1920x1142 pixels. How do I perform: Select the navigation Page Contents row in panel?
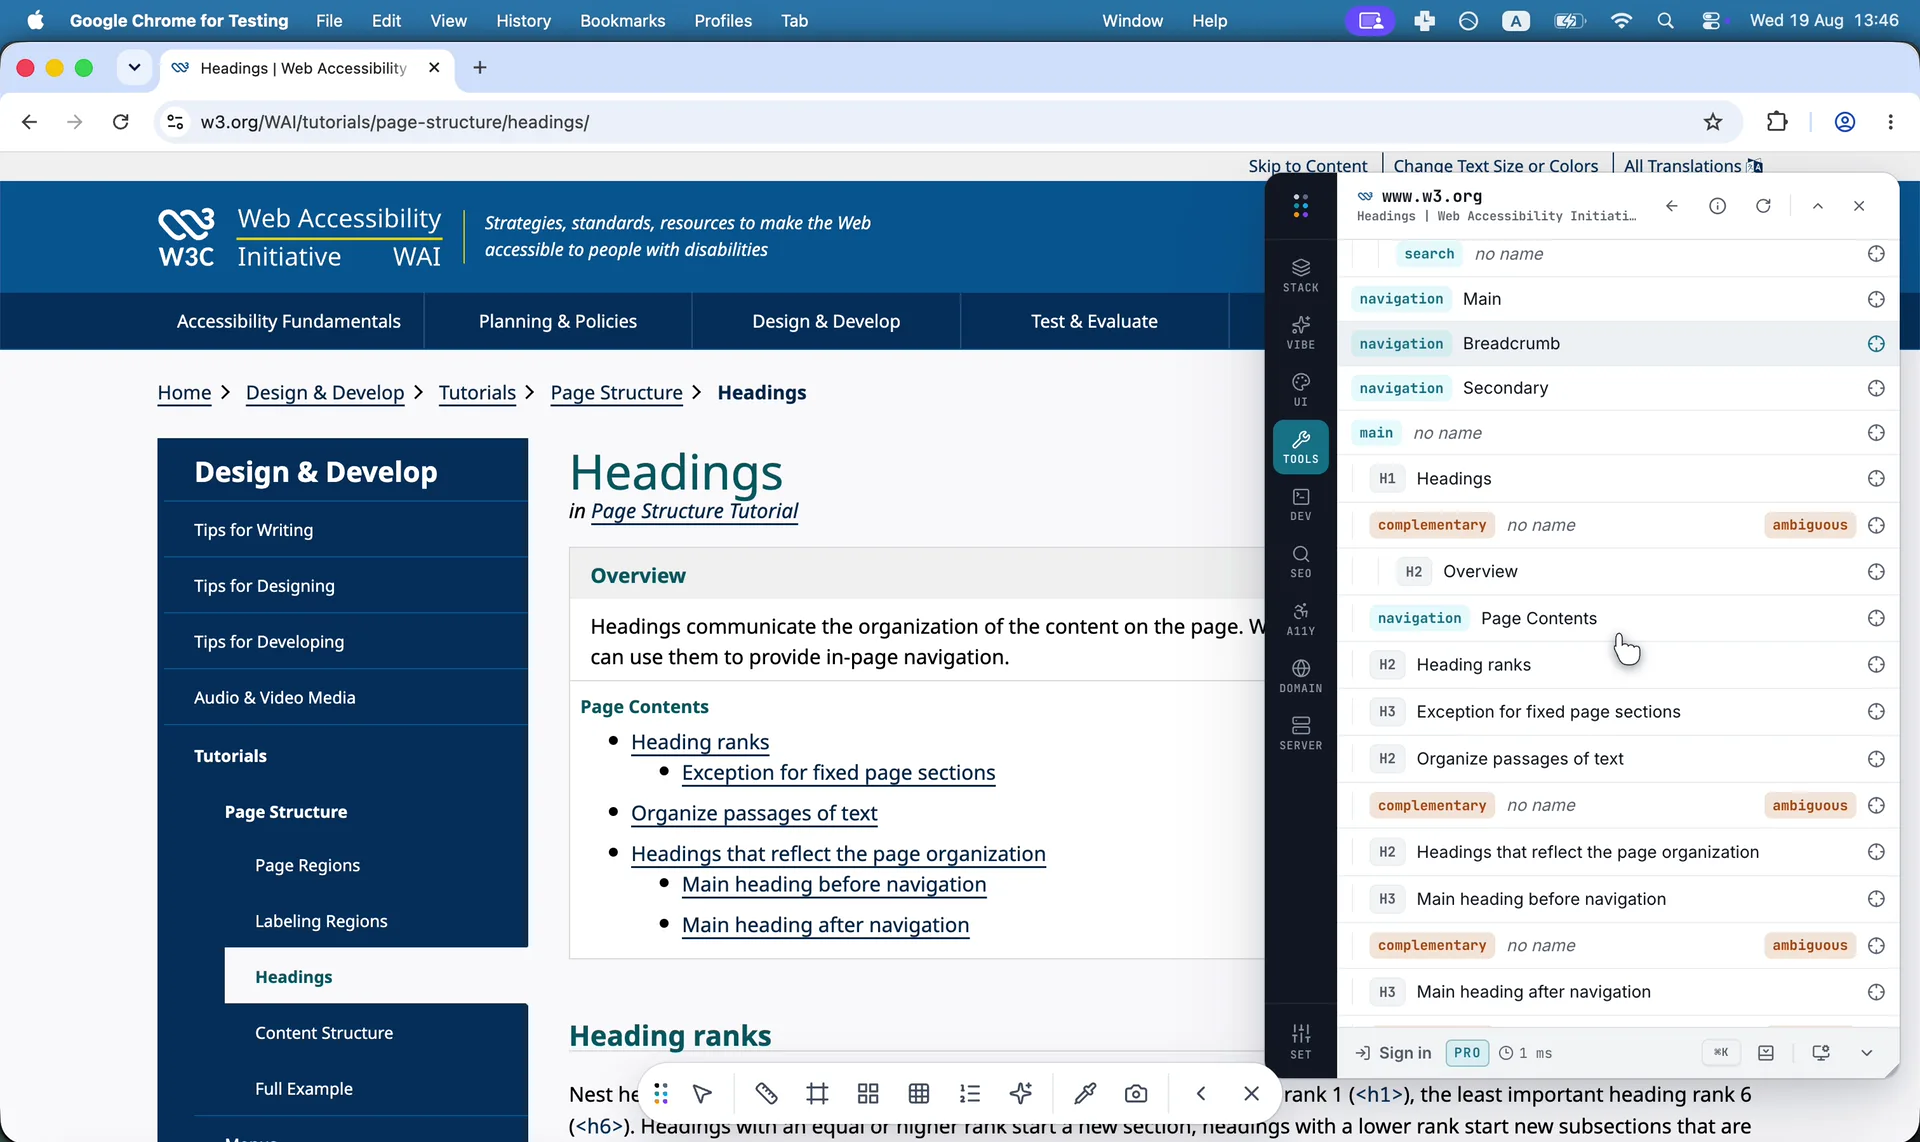1618,618
